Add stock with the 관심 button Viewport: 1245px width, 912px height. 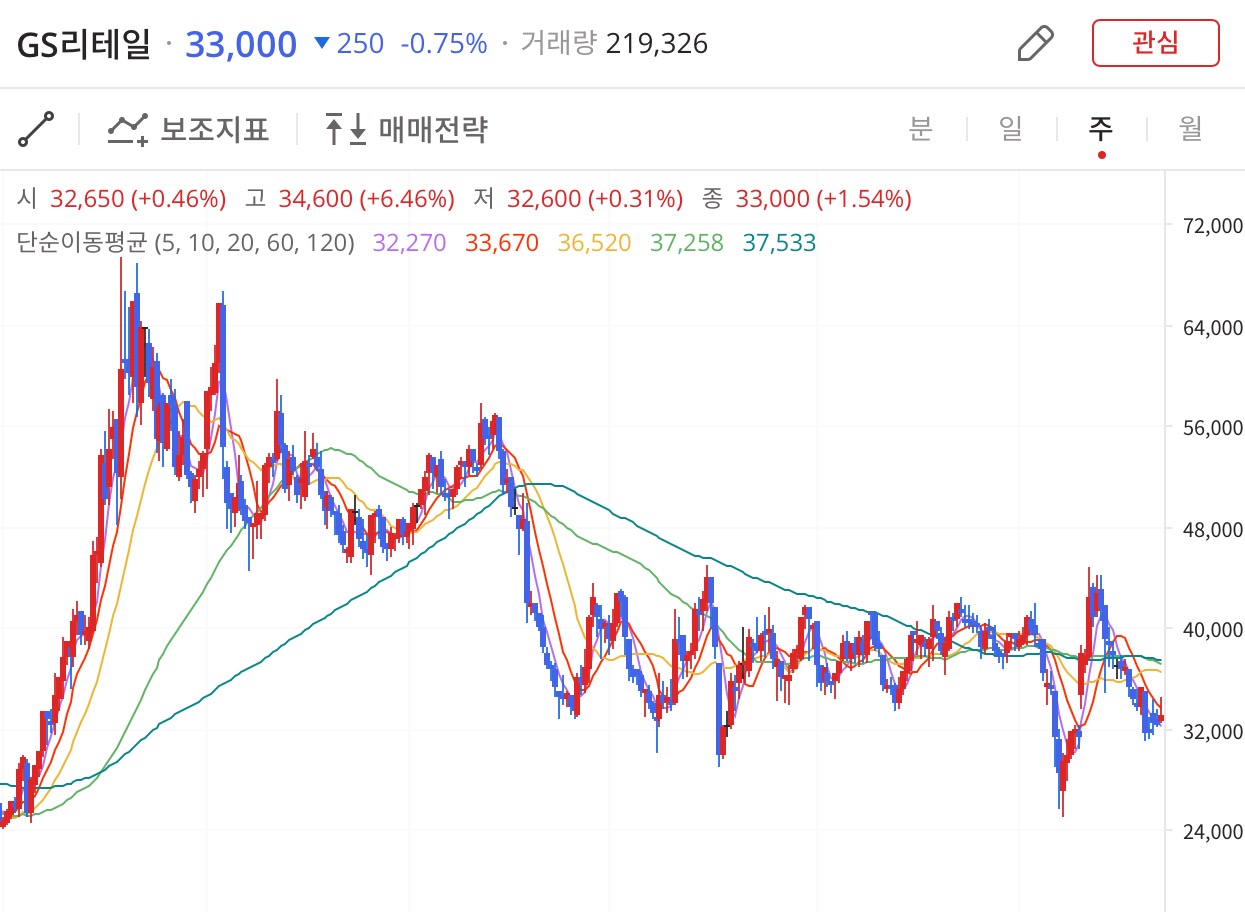(1155, 43)
